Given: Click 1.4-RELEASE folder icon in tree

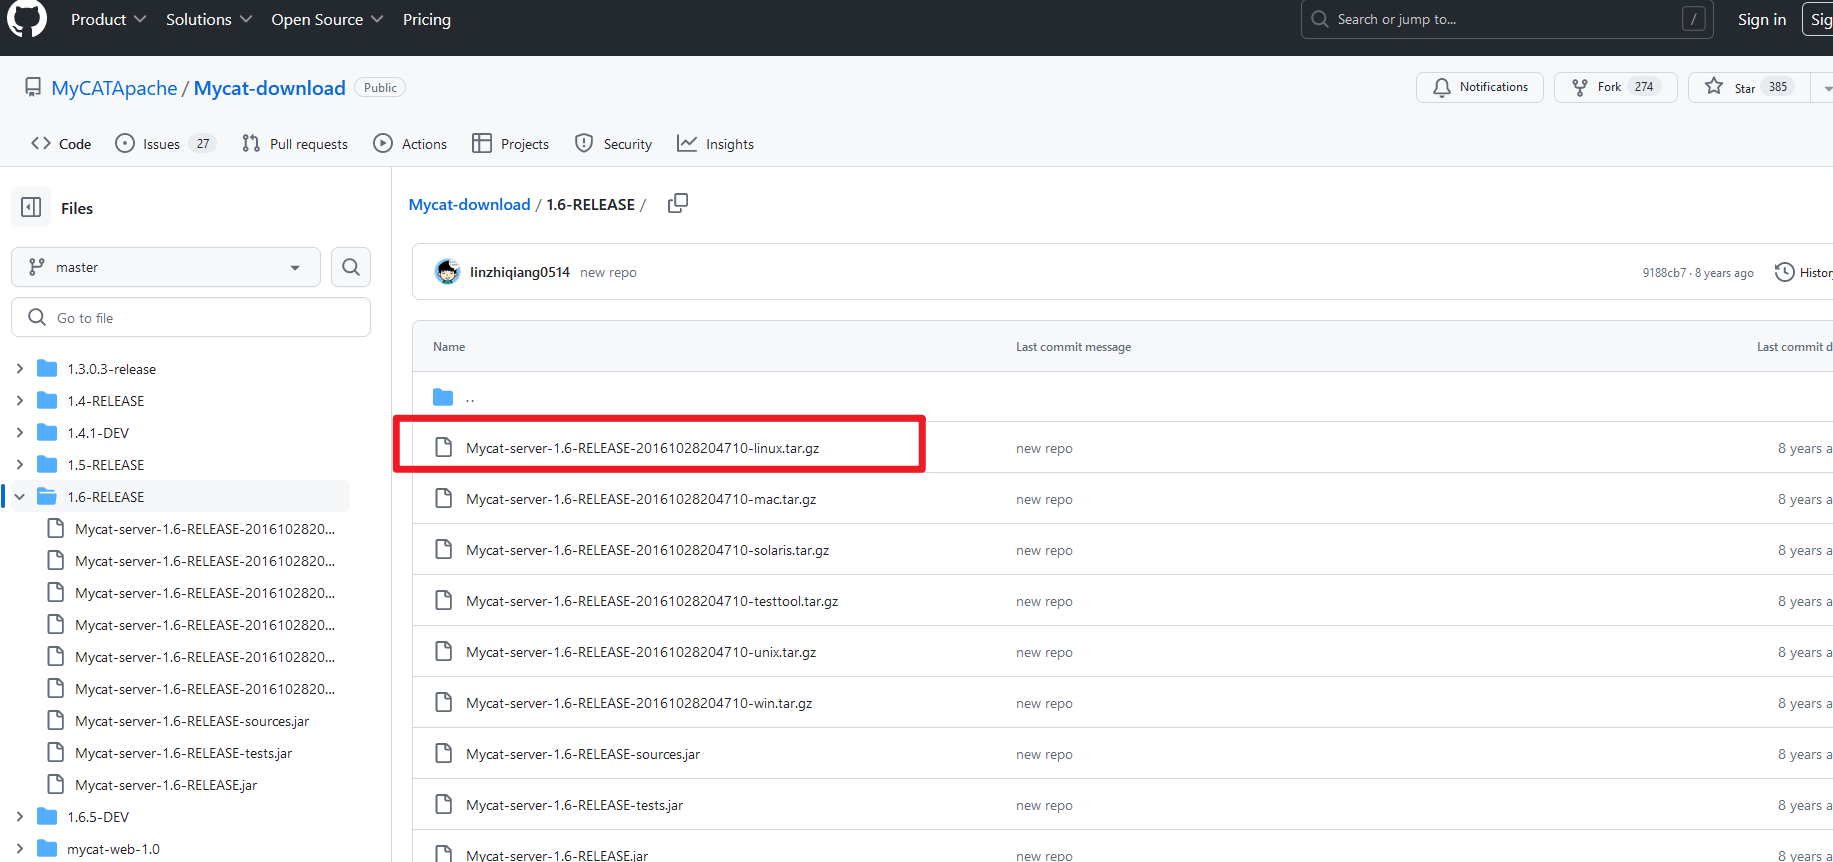Looking at the screenshot, I should [x=47, y=400].
